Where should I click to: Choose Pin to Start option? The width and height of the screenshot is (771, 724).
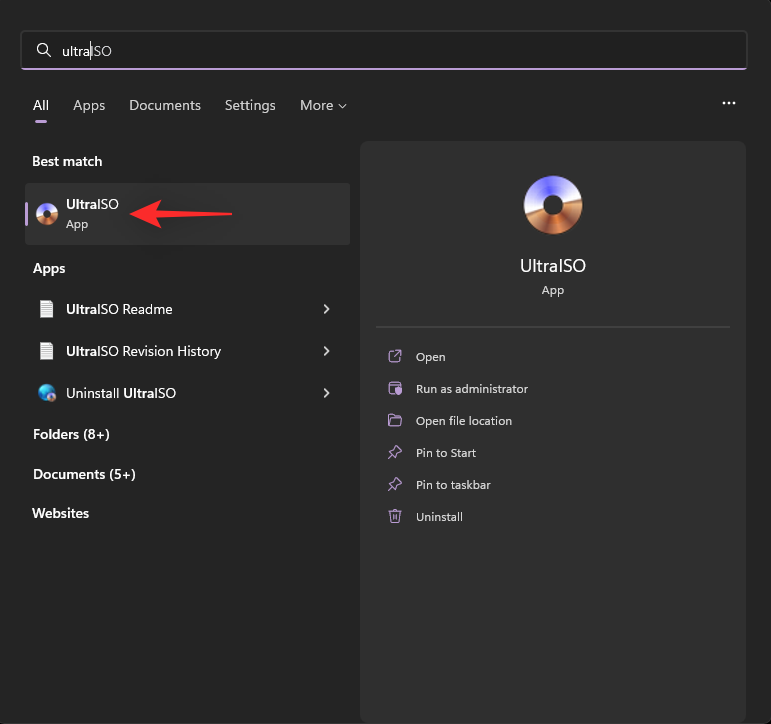pos(445,452)
